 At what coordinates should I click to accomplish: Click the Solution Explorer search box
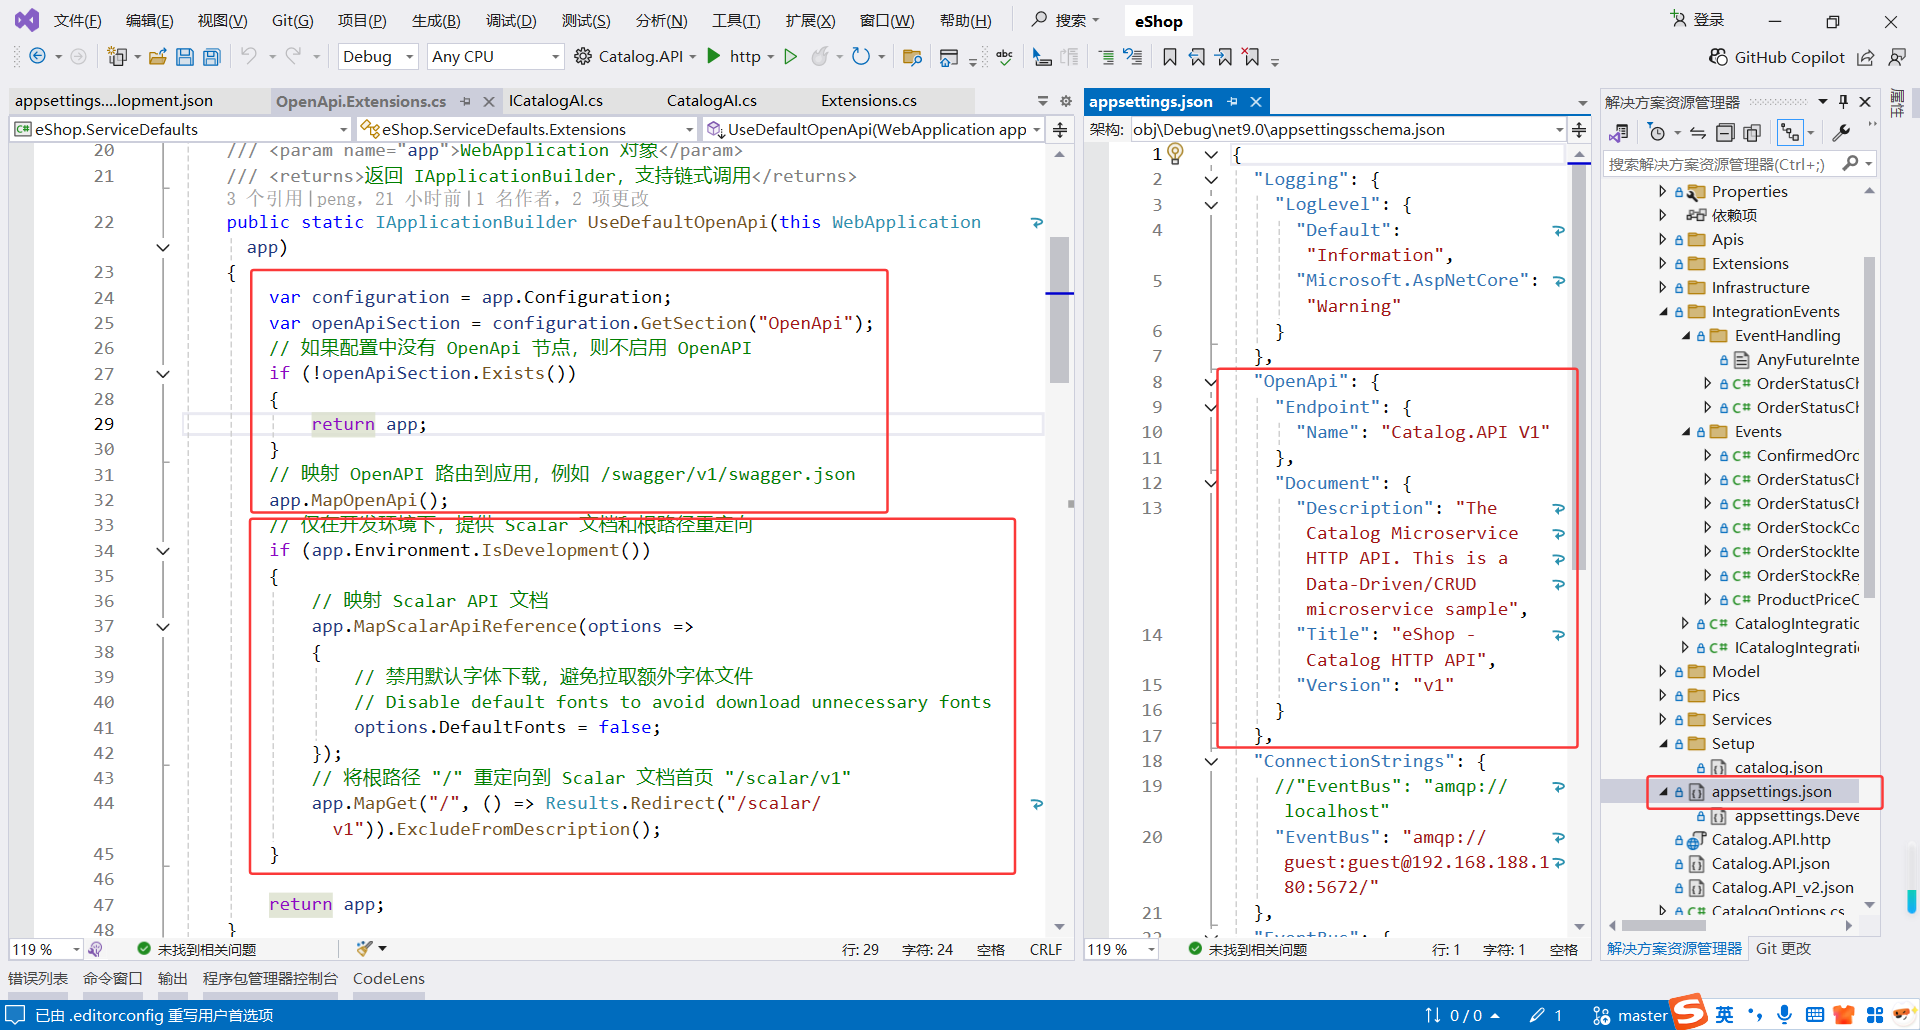[1720, 164]
